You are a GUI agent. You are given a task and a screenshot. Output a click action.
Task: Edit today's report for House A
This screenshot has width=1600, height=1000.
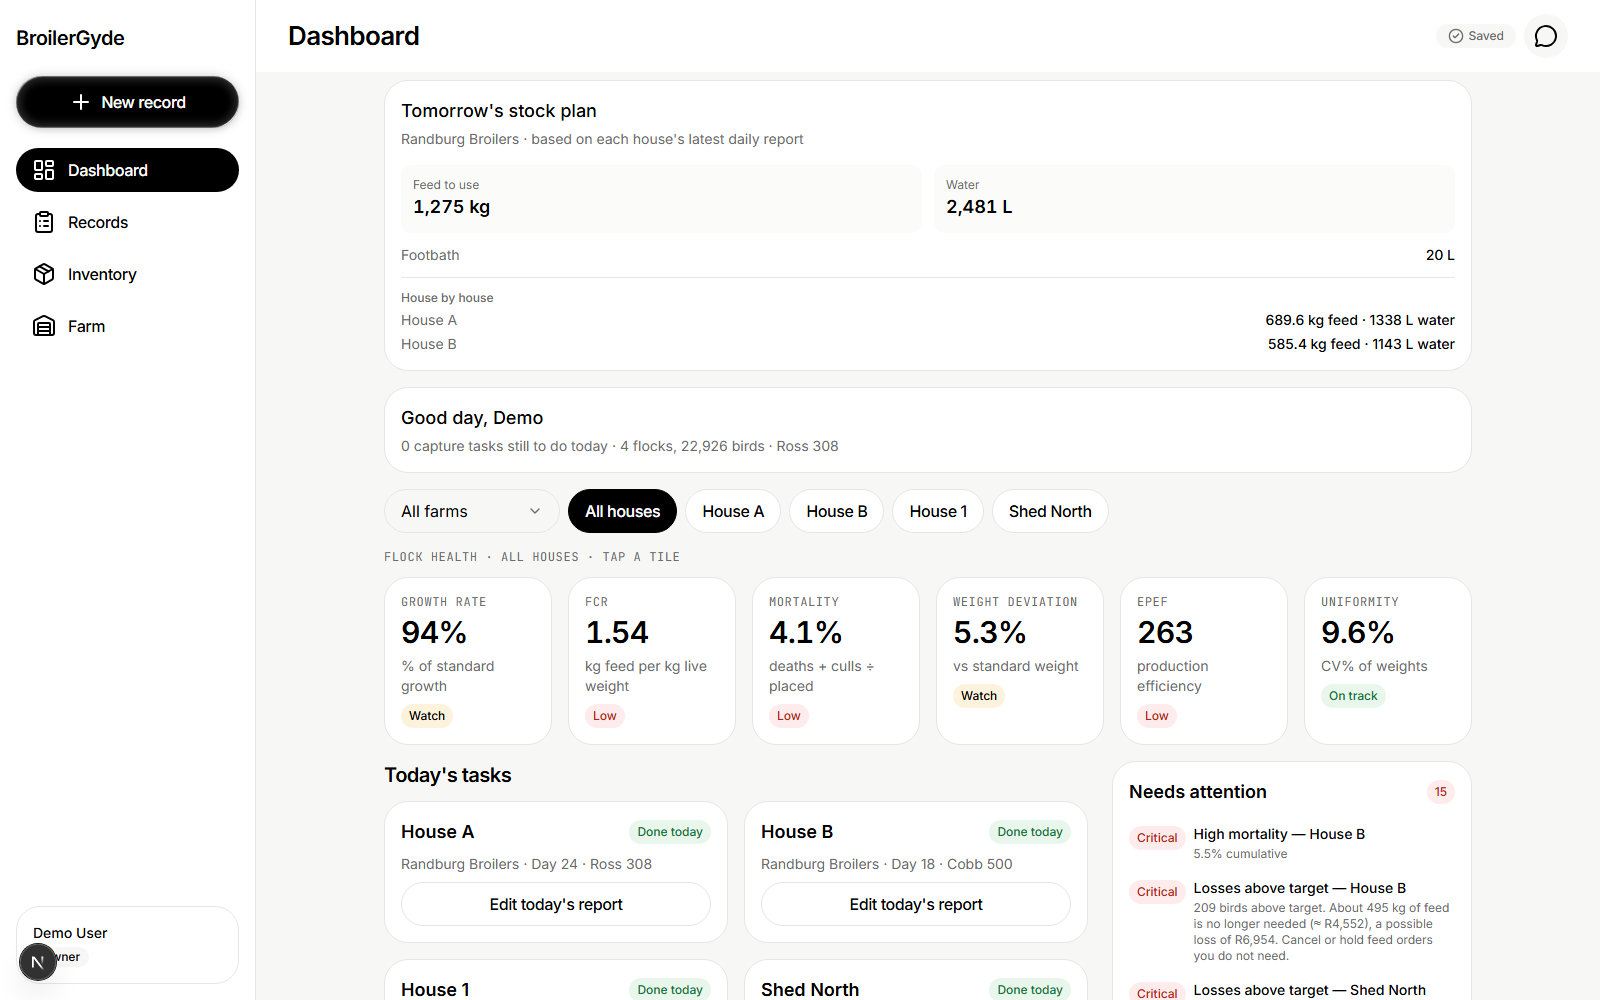click(x=556, y=904)
